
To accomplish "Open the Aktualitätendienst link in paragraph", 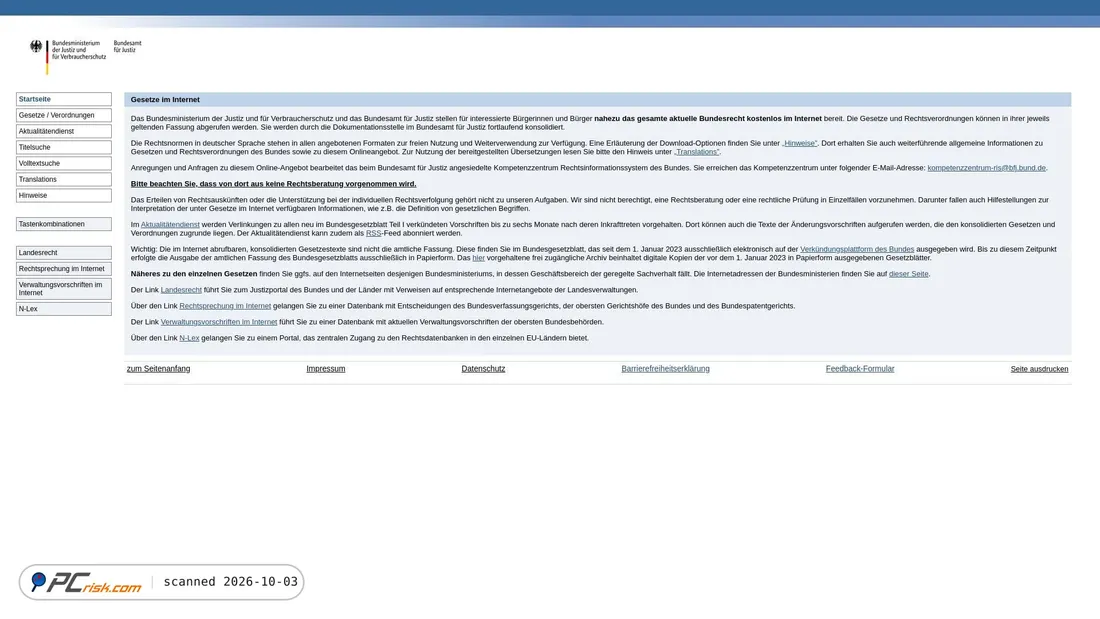I will point(170,225).
